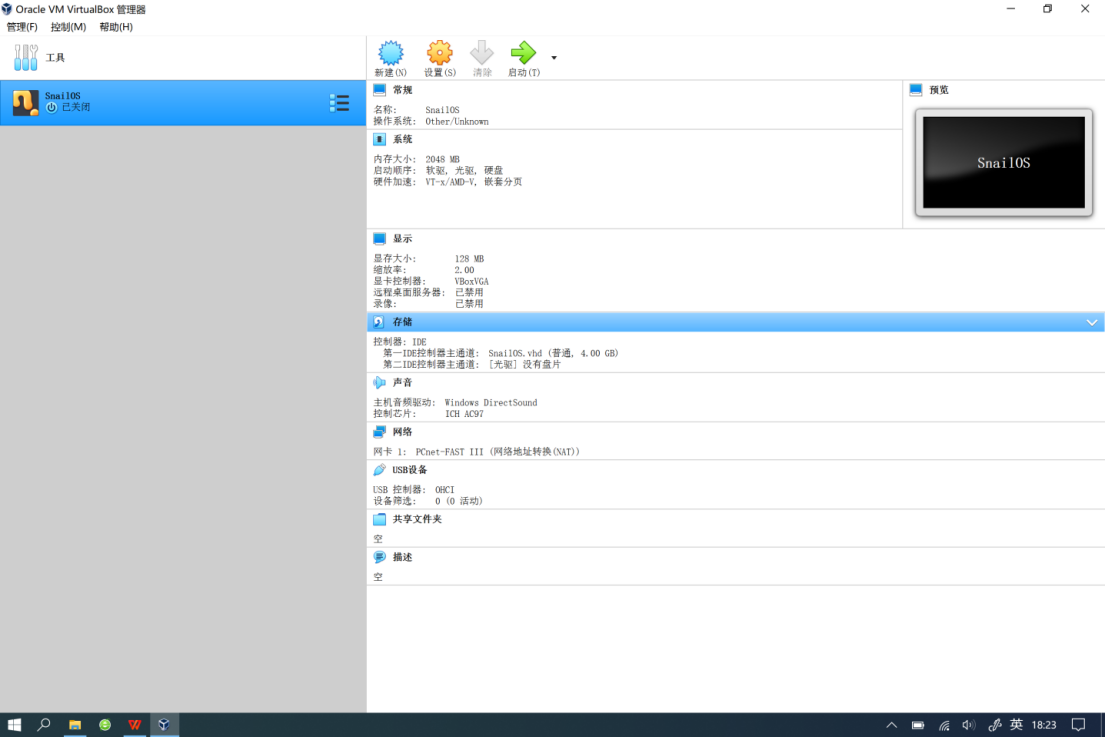Click the Windows DirectSound audio driver text

click(x=490, y=403)
